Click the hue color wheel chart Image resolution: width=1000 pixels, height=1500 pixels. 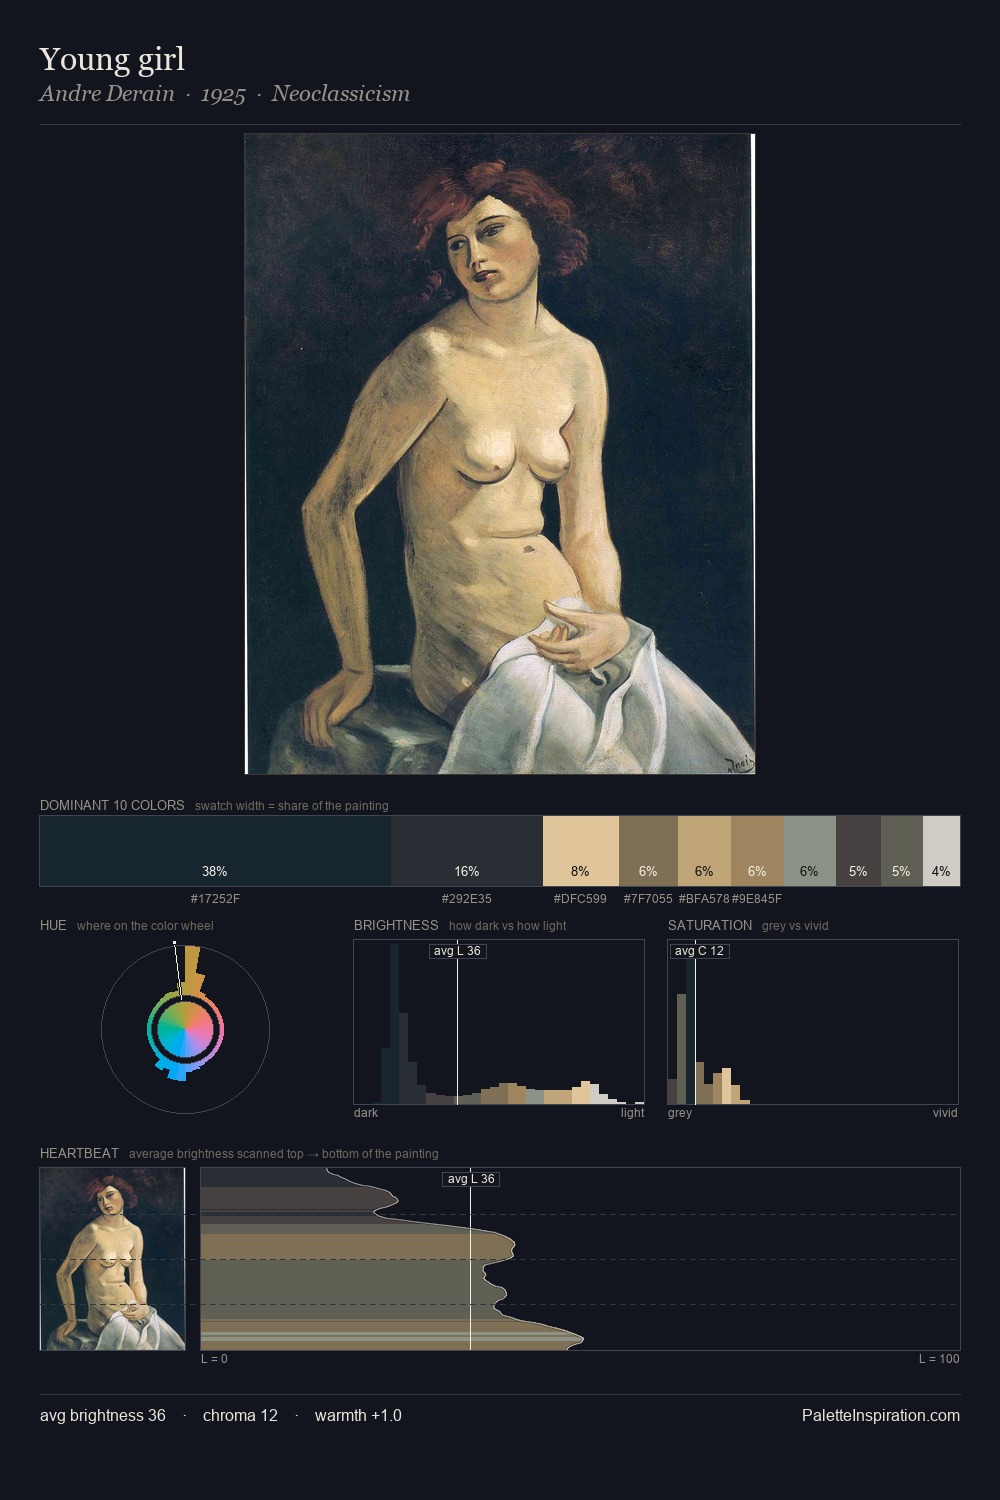point(185,1028)
